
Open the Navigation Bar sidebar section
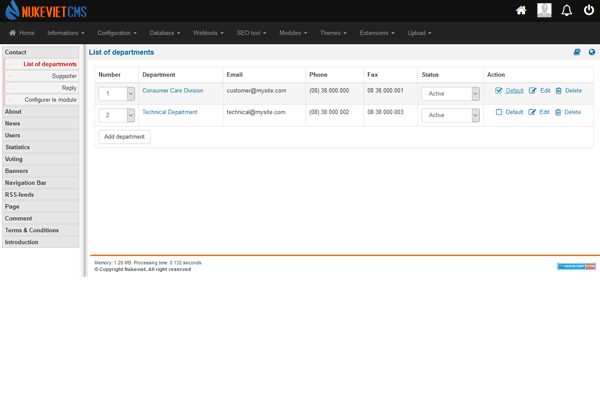26,183
